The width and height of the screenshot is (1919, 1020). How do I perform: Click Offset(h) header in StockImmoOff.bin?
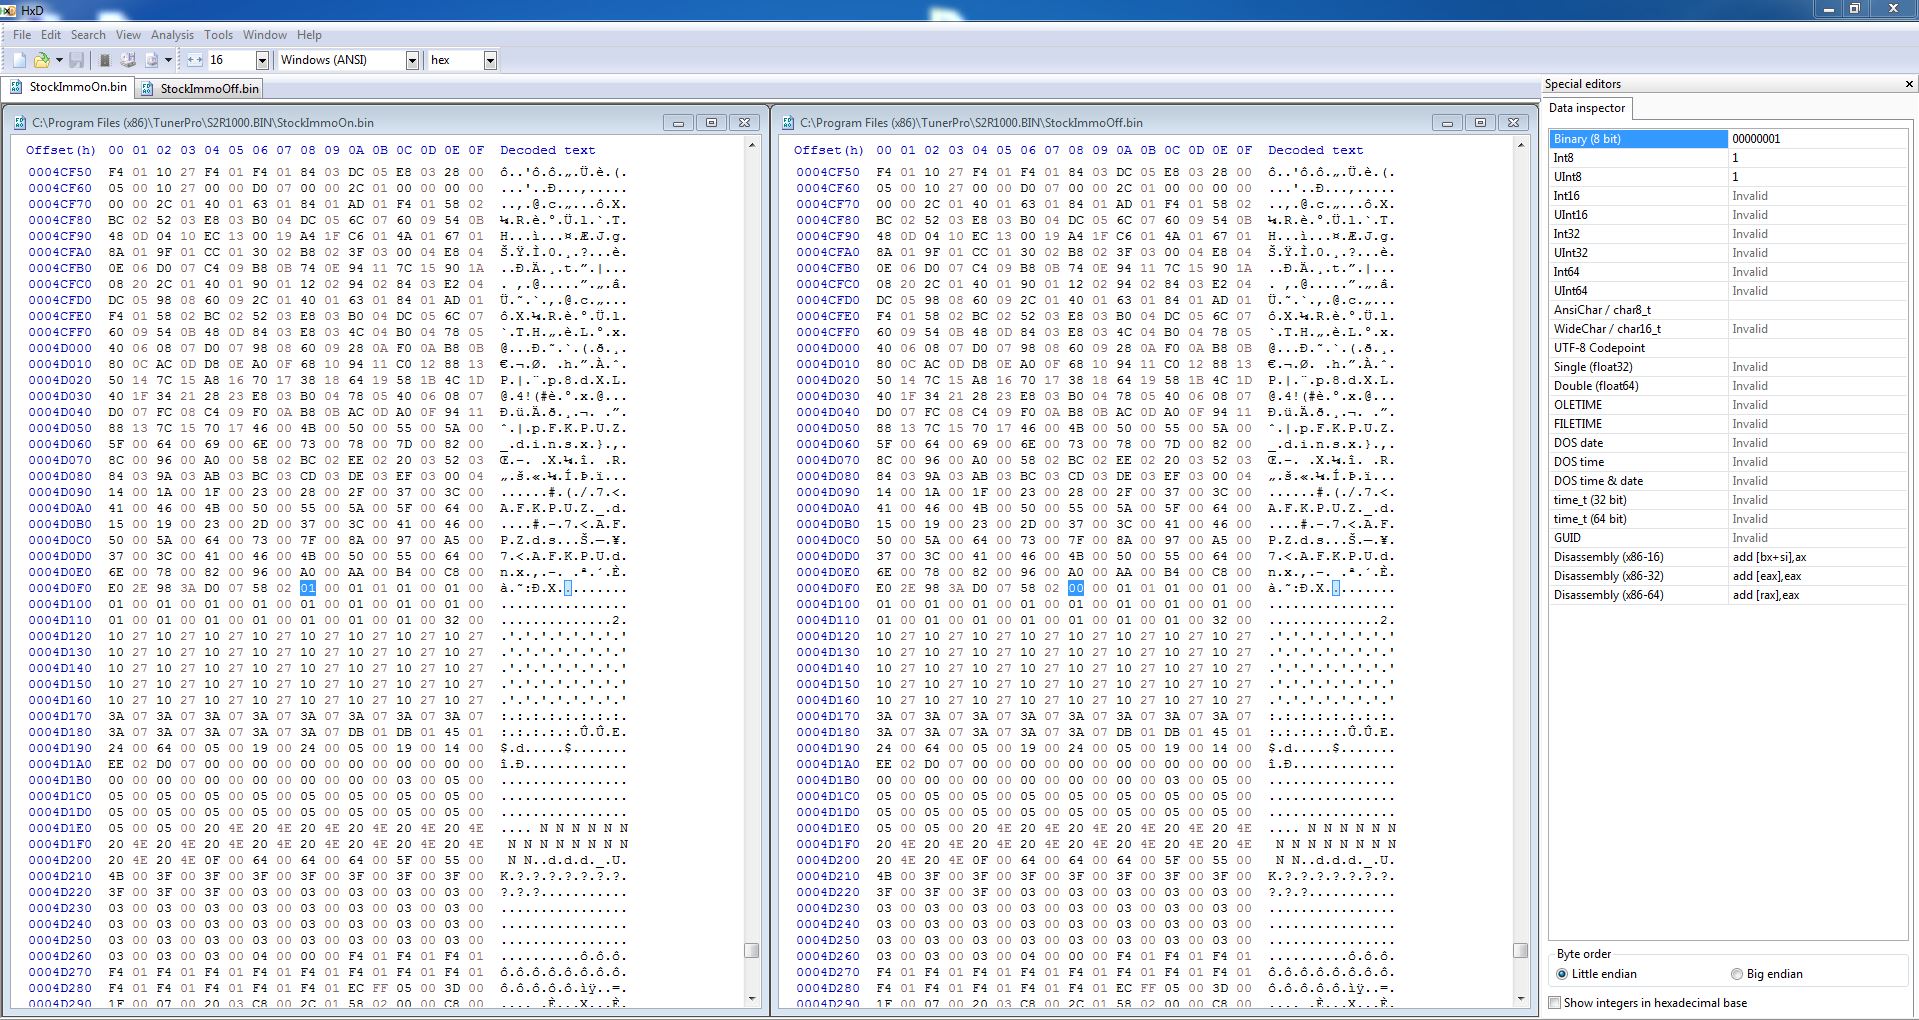(828, 150)
